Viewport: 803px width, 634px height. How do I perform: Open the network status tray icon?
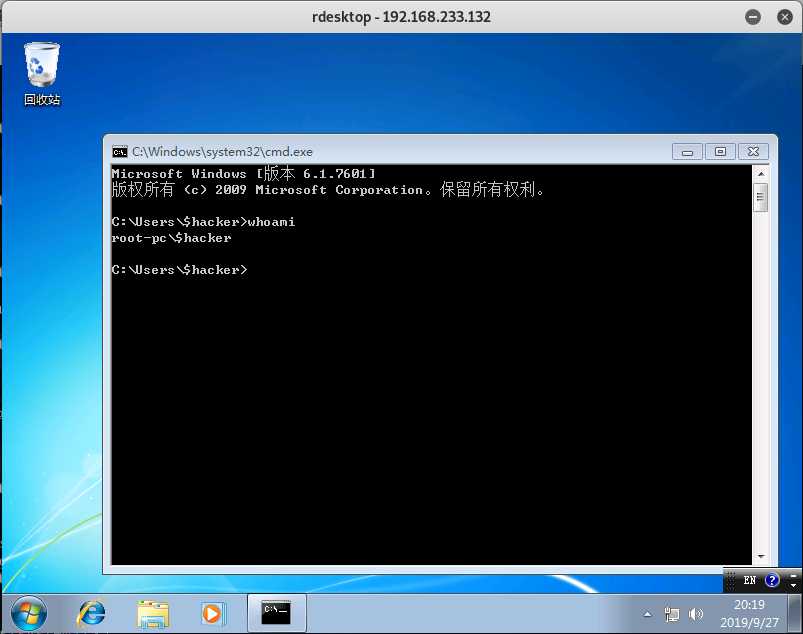pyautogui.click(x=672, y=614)
